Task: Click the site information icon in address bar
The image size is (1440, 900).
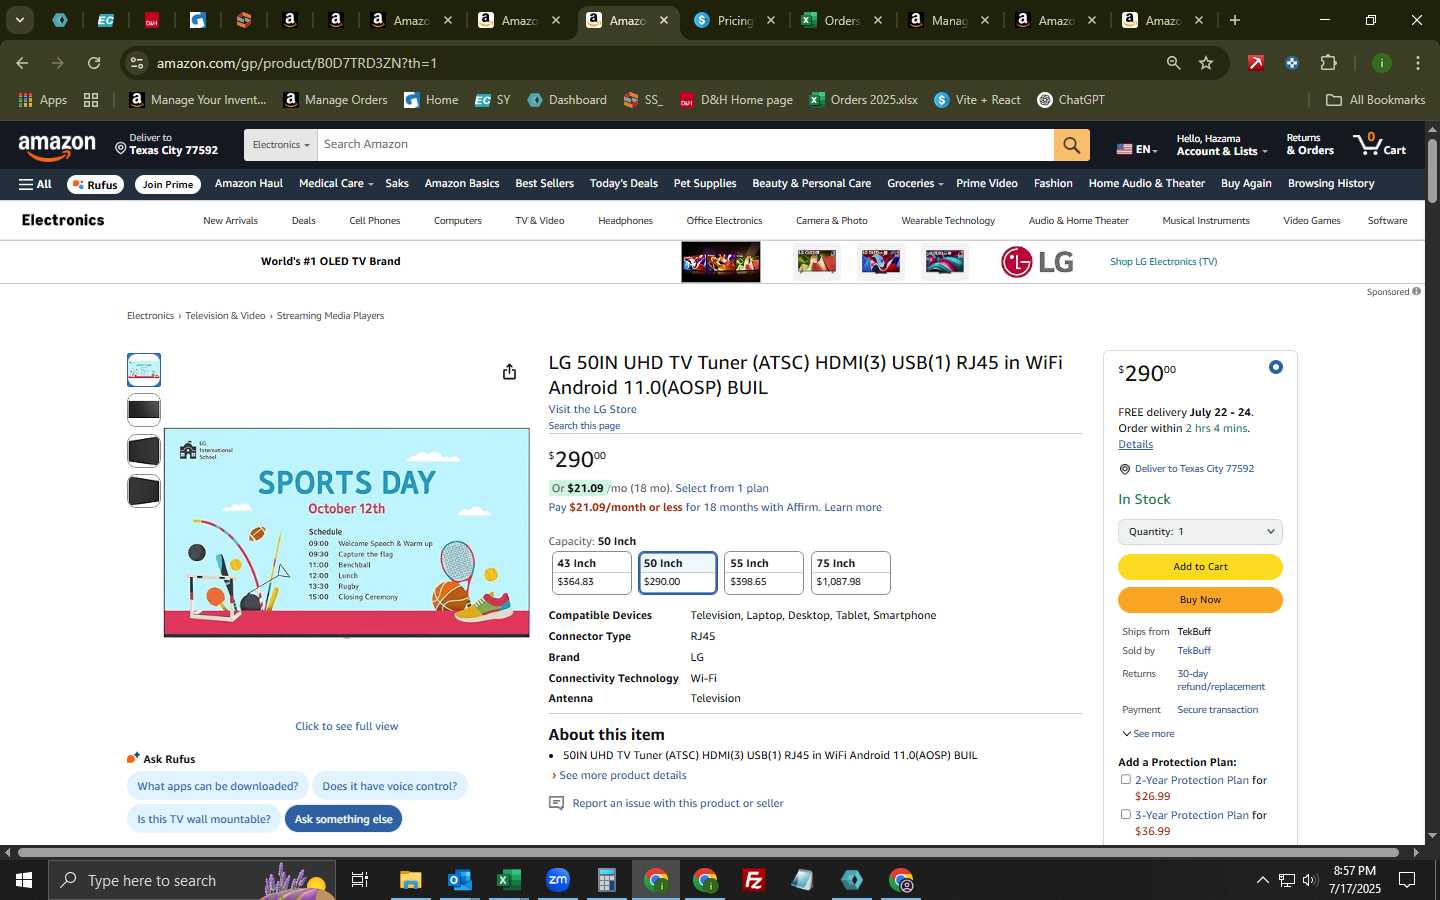Action: point(137,63)
